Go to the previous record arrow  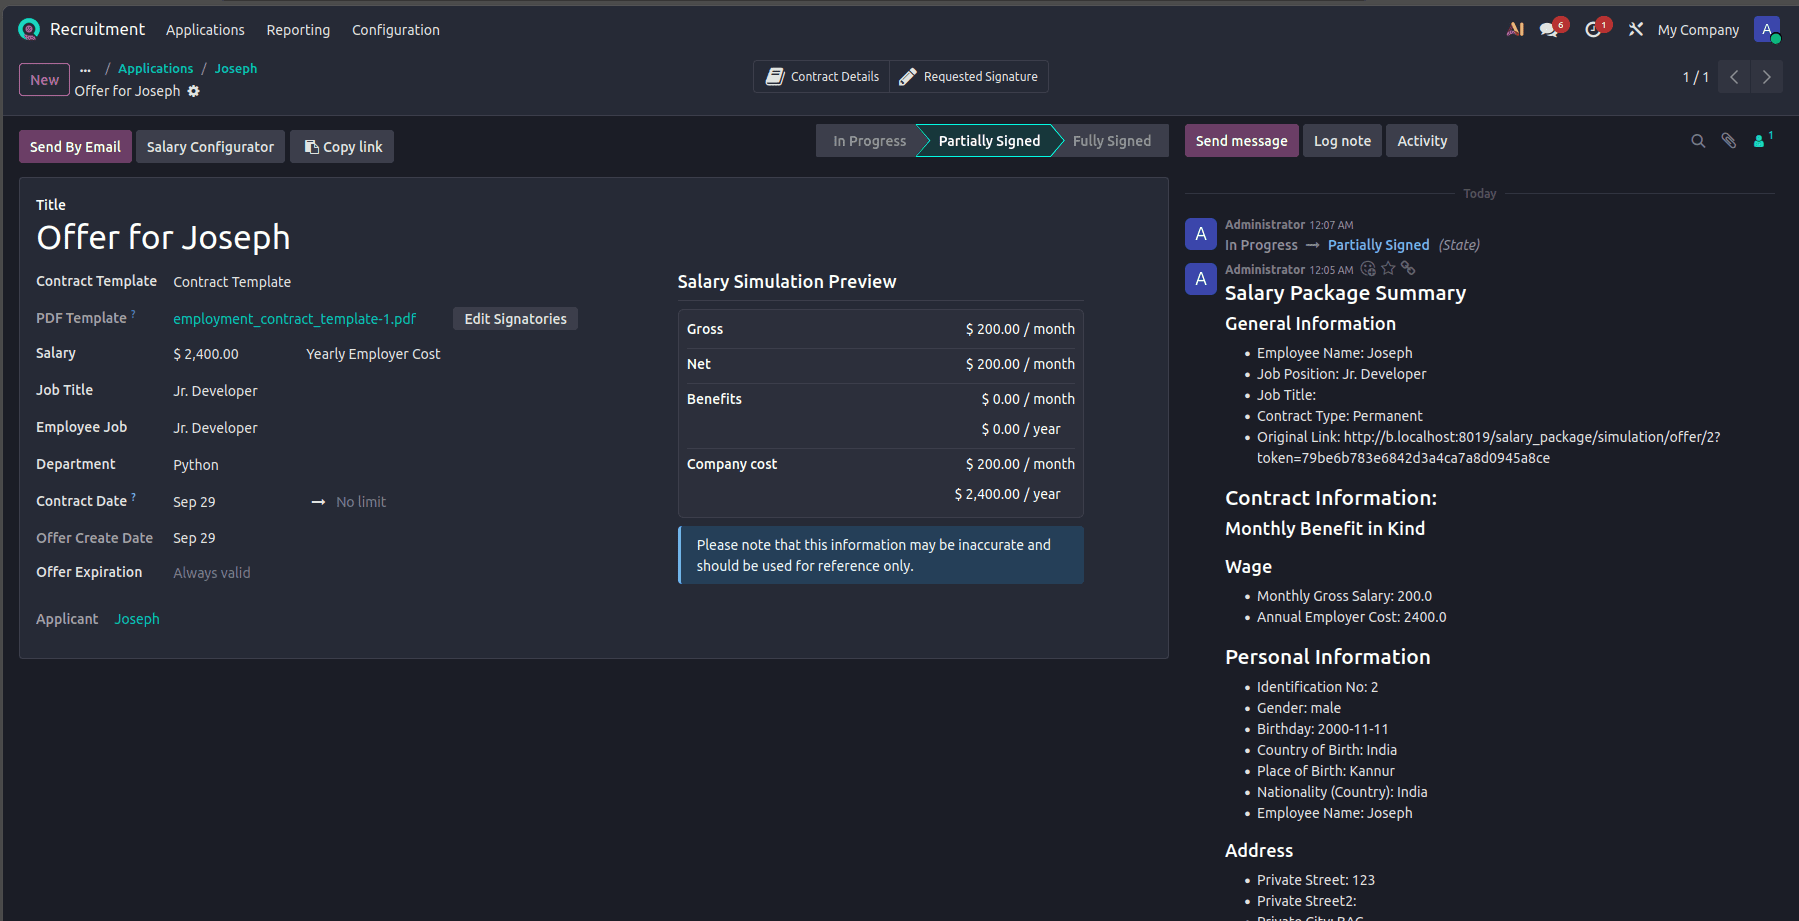1734,77
